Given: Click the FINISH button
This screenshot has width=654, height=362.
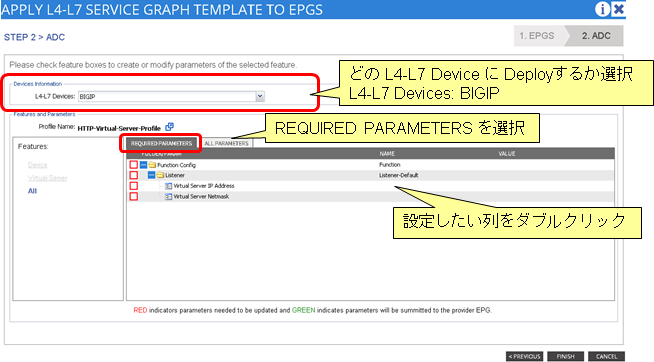Looking at the screenshot, I should click(565, 357).
